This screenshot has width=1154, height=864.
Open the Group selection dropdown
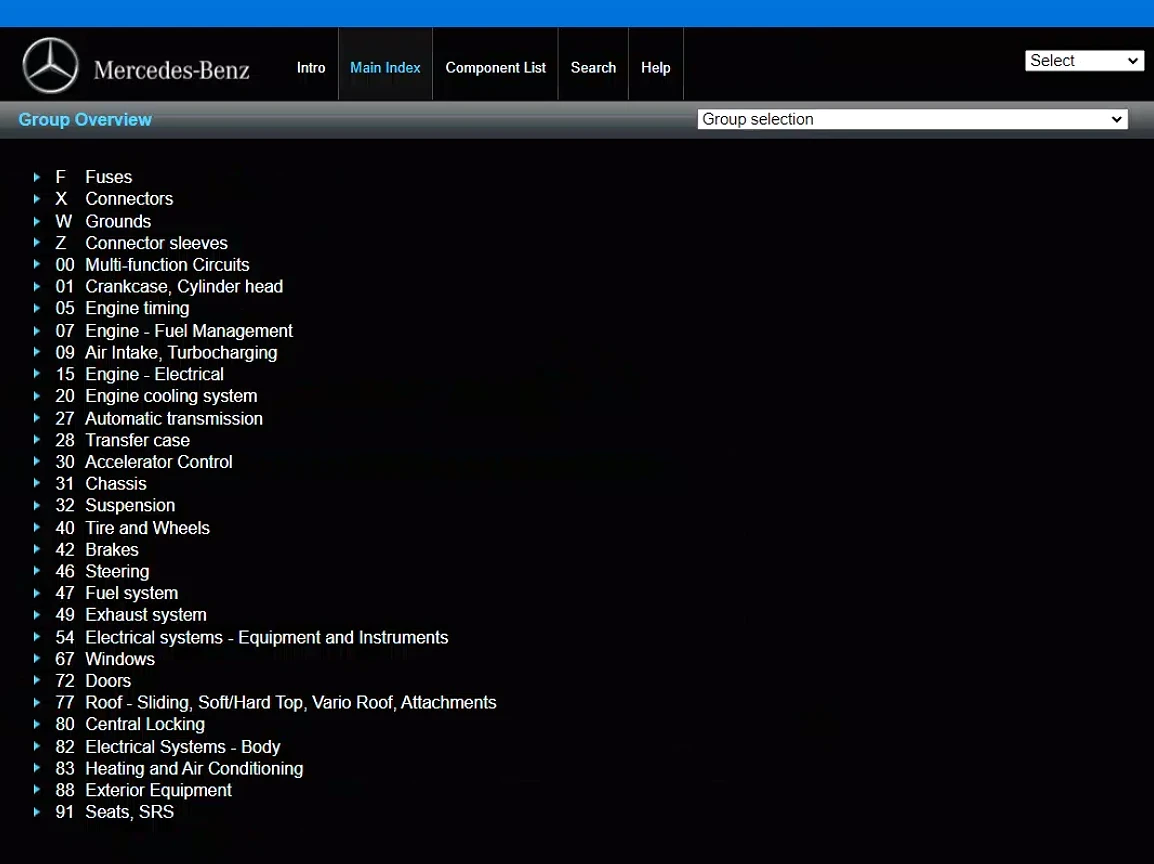point(913,119)
